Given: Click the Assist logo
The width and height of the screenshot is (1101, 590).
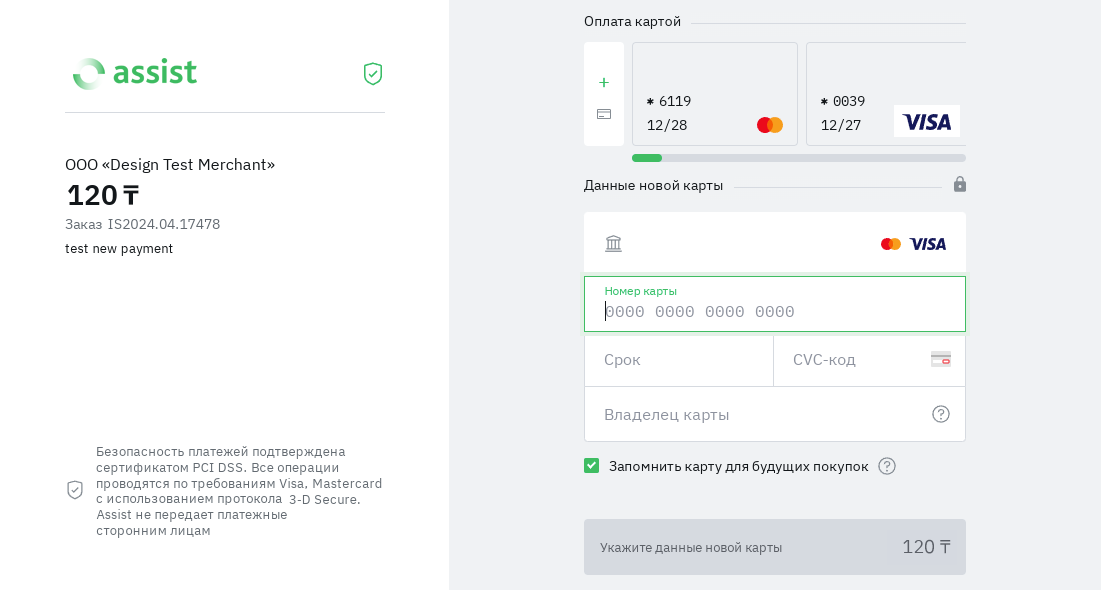Looking at the screenshot, I should tap(135, 73).
